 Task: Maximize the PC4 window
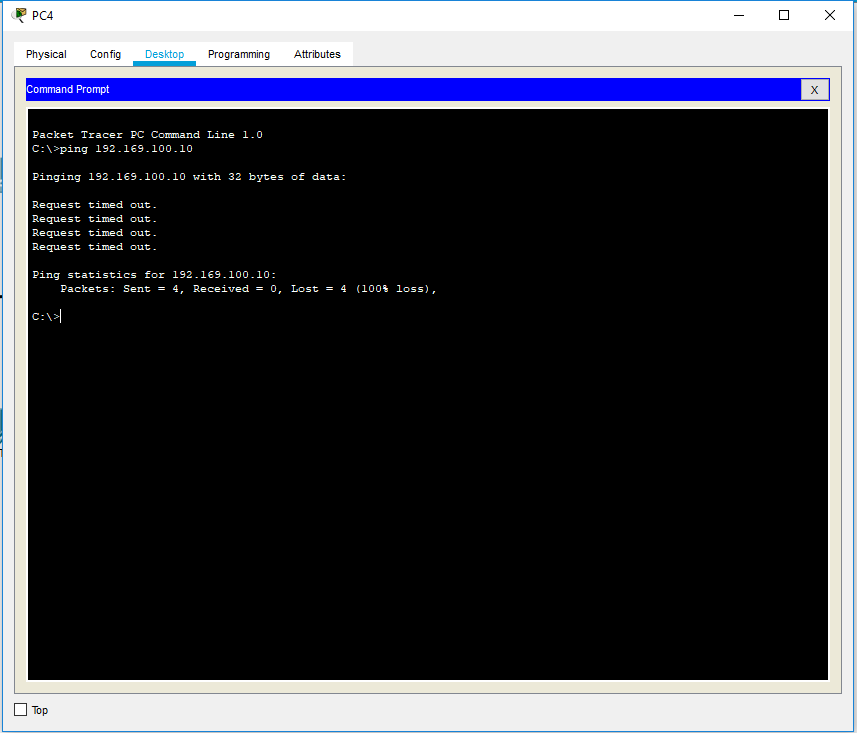click(784, 15)
